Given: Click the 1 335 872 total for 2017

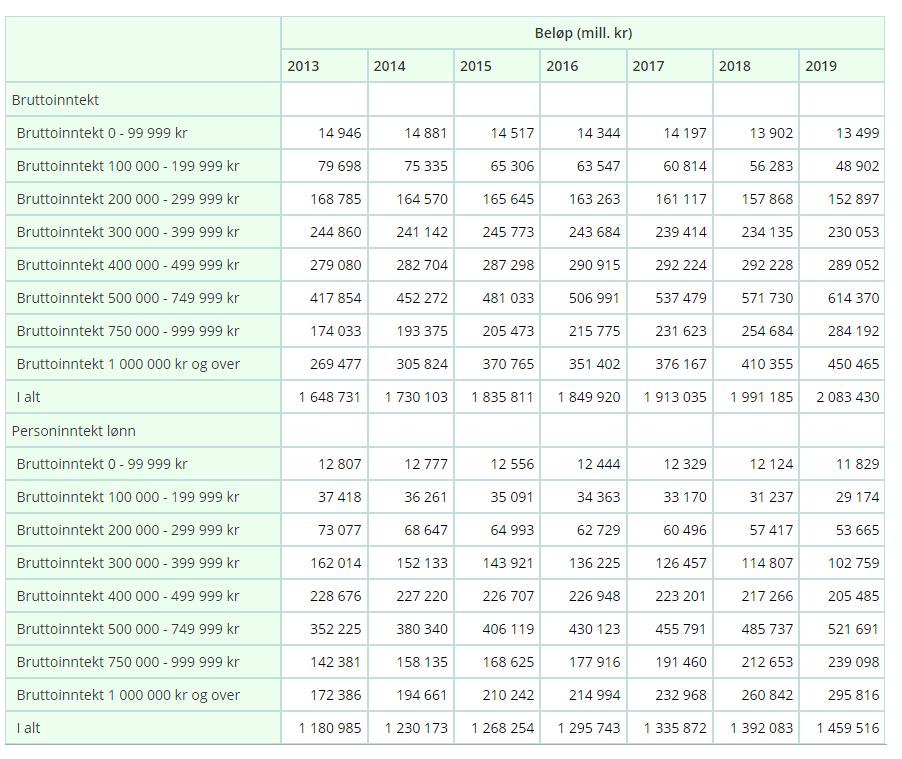Looking at the screenshot, I should click(x=675, y=728).
